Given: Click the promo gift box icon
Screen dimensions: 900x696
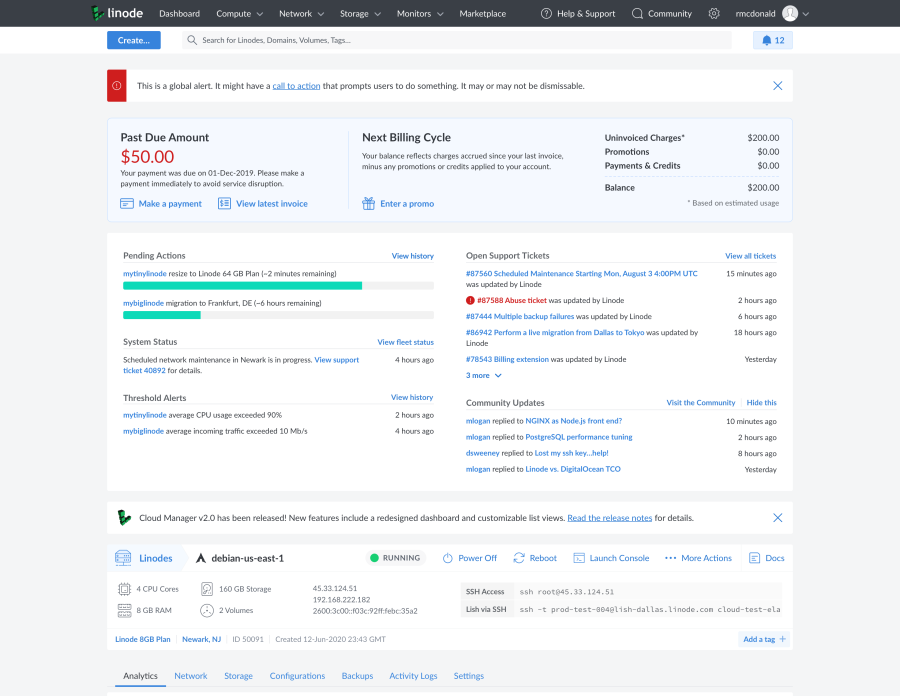Looking at the screenshot, I should tap(368, 204).
